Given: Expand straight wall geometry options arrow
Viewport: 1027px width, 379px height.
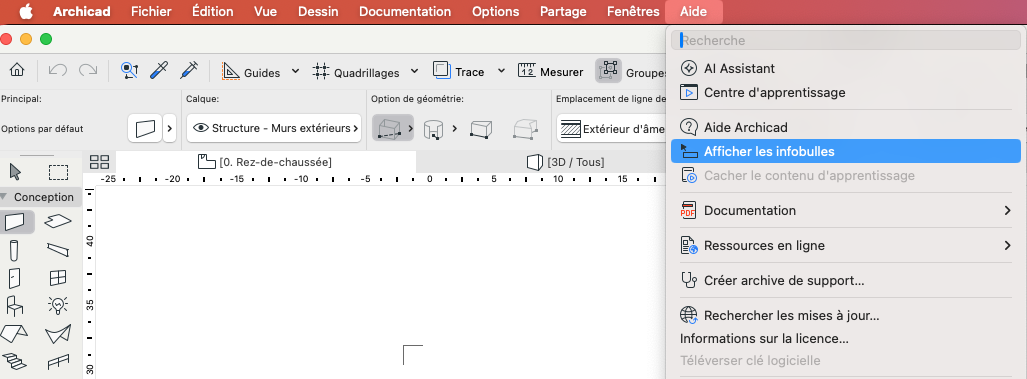Looking at the screenshot, I should coord(411,128).
